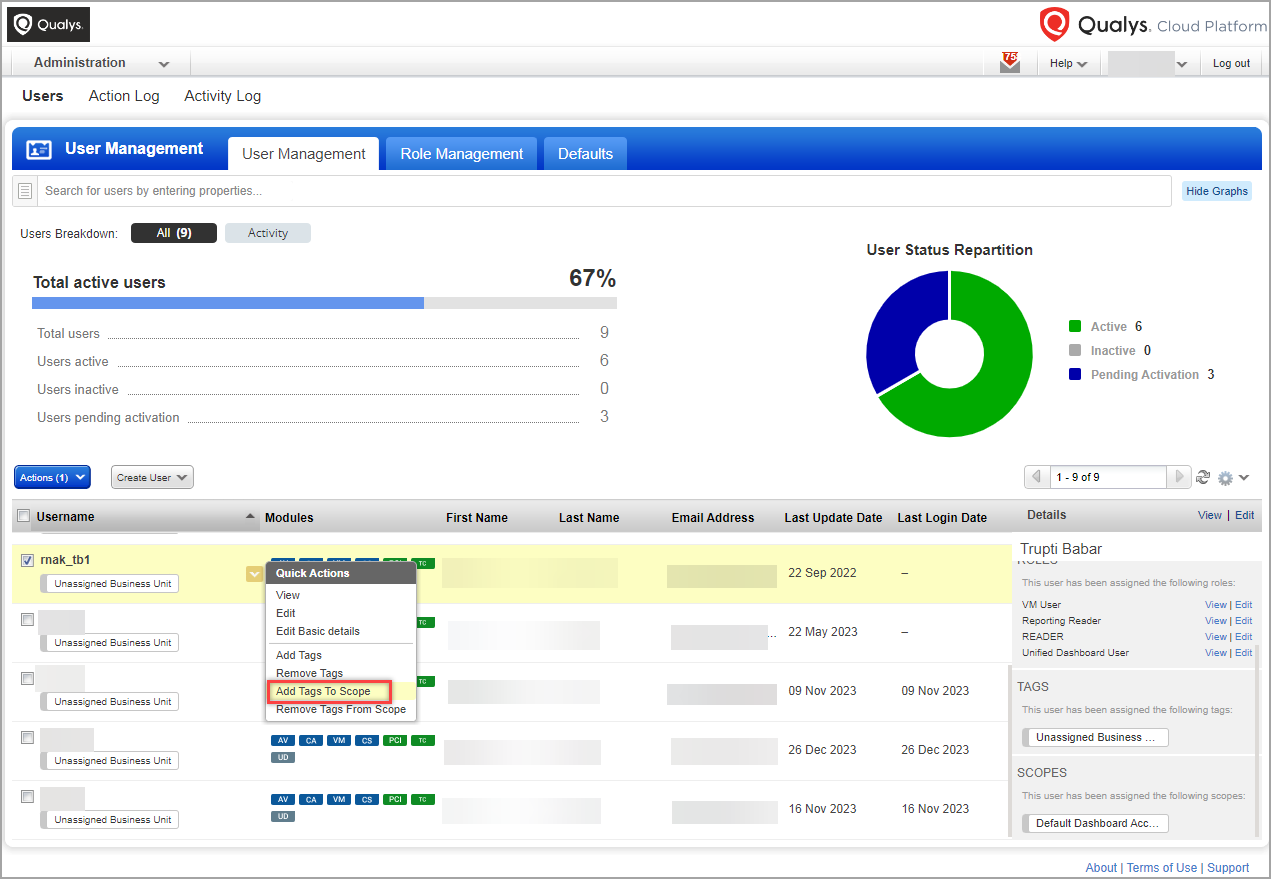This screenshot has width=1271, height=879.
Task: Click the notifications envelope icon
Action: pyautogui.click(x=1009, y=63)
